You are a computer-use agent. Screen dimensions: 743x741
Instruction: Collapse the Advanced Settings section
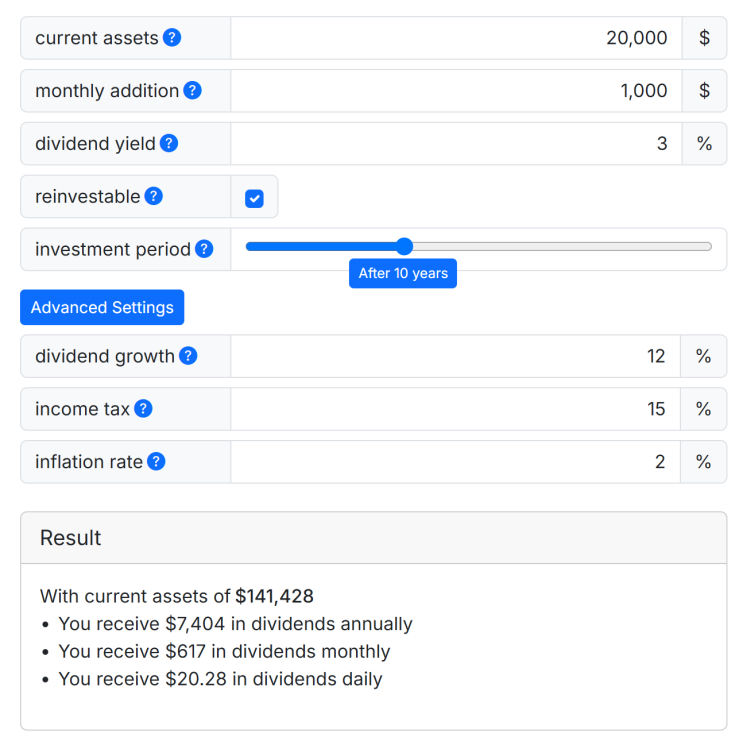(102, 308)
